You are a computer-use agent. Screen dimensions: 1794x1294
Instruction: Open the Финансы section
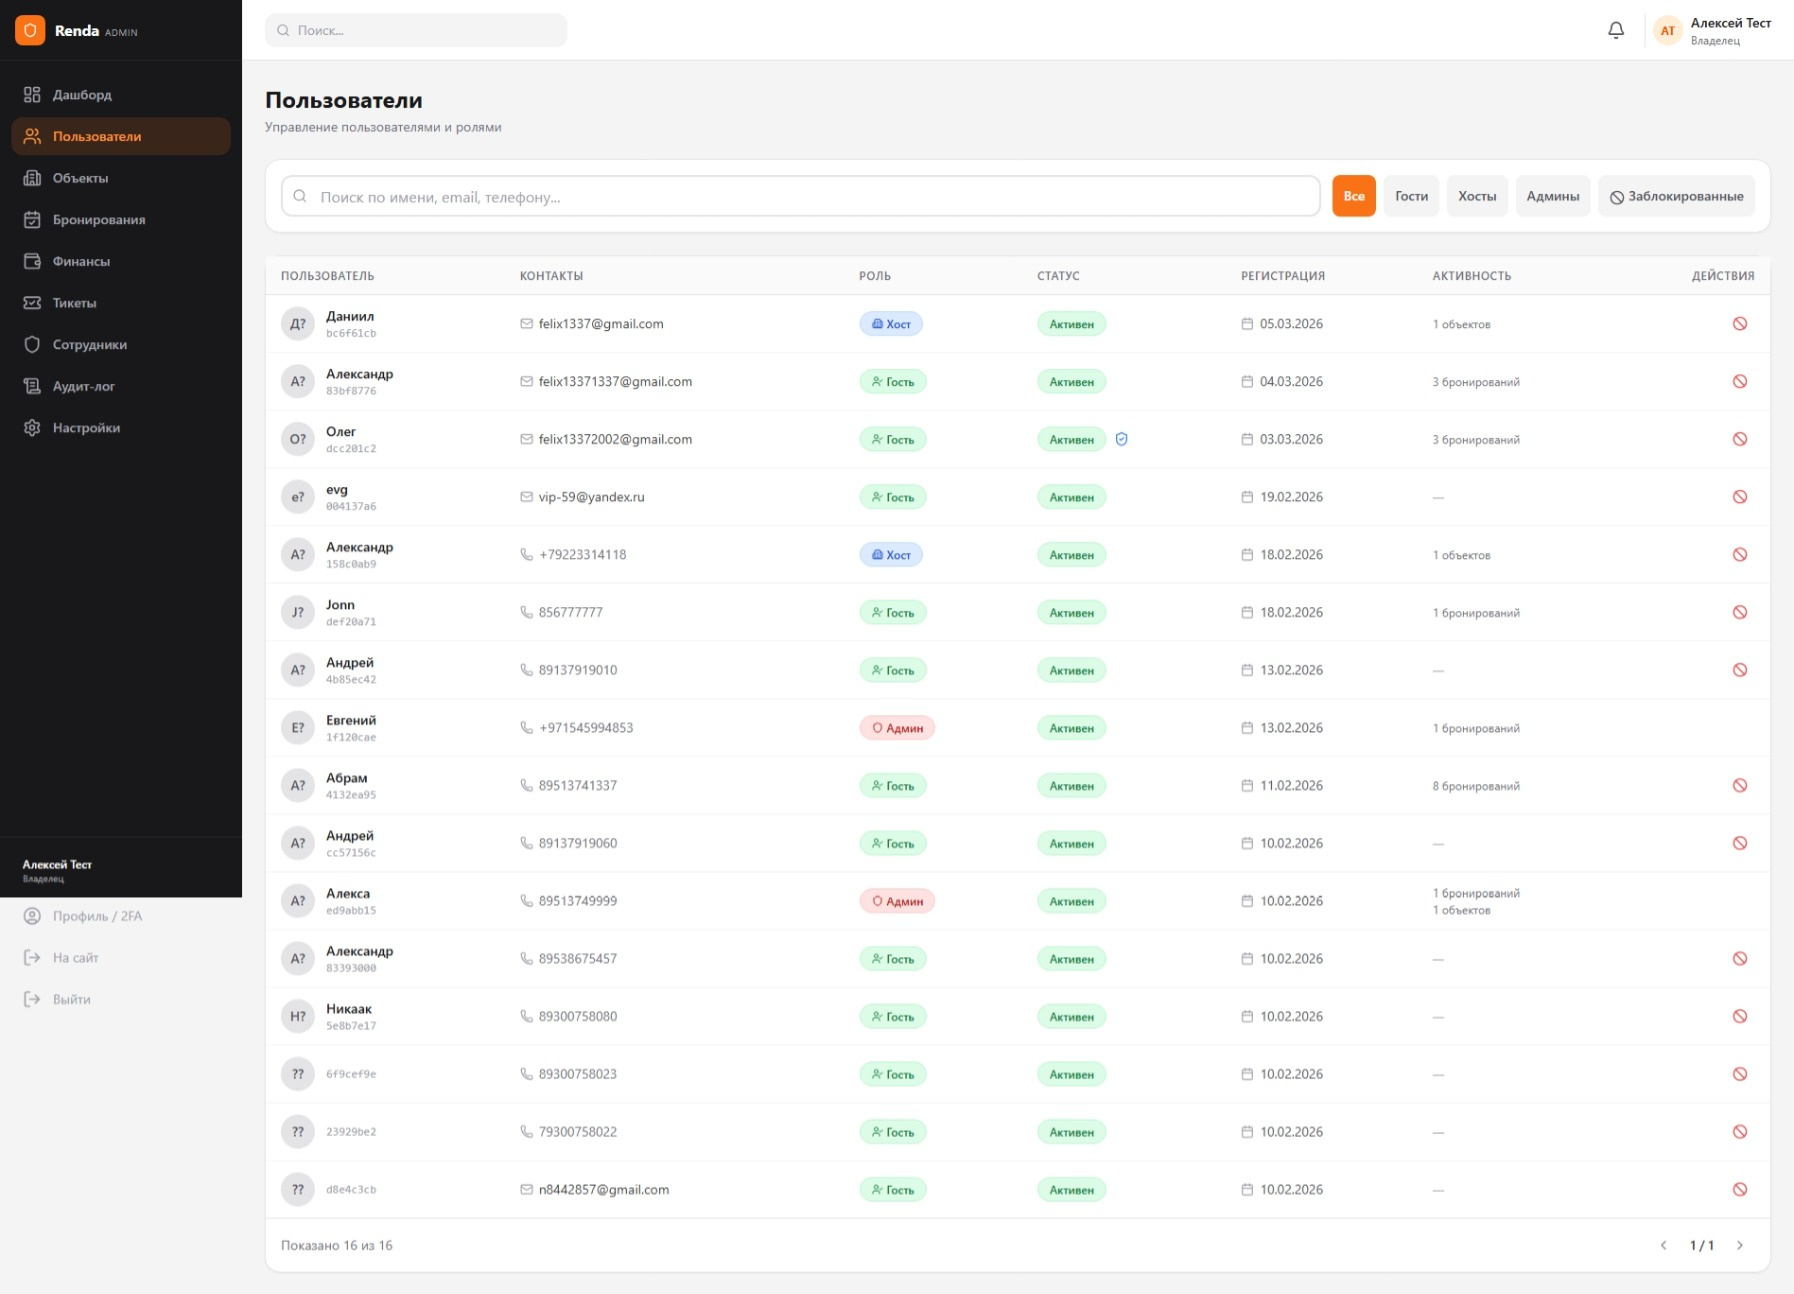pos(120,262)
